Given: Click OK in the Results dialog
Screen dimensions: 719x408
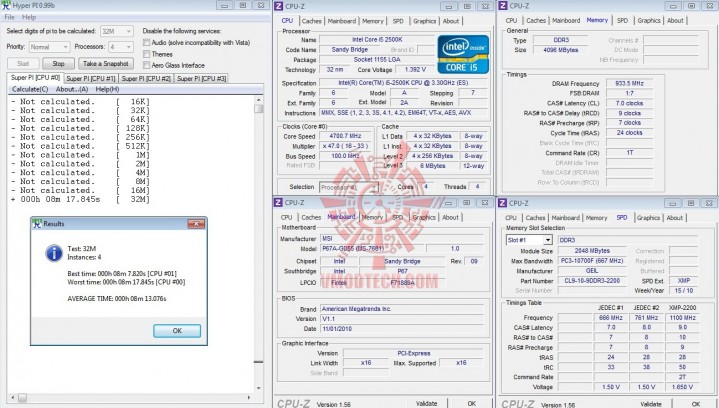Looking at the screenshot, I should (x=177, y=331).
